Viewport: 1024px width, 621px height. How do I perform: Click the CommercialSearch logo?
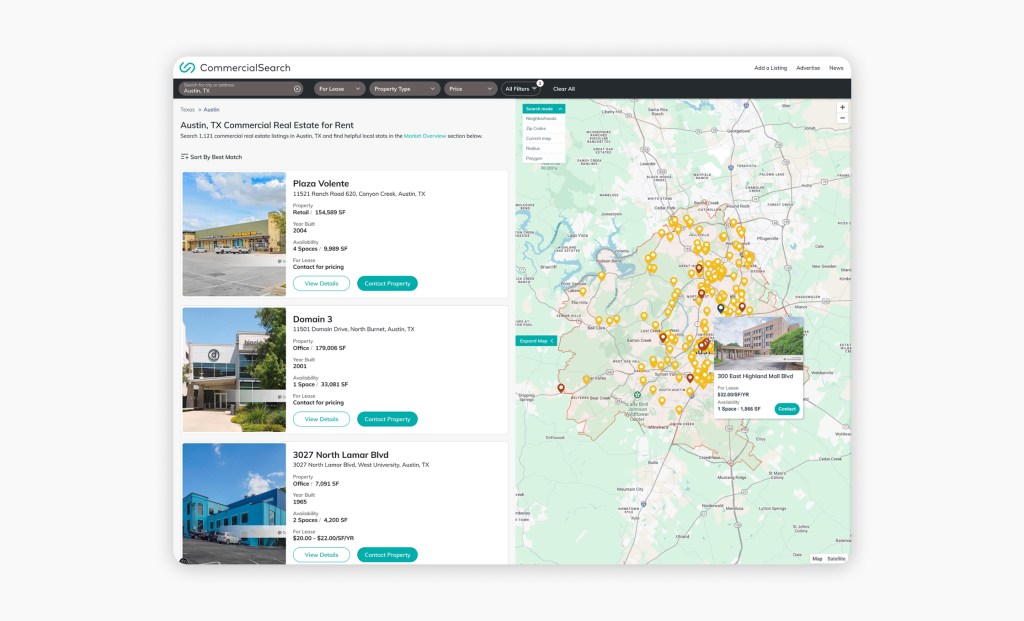coord(235,67)
